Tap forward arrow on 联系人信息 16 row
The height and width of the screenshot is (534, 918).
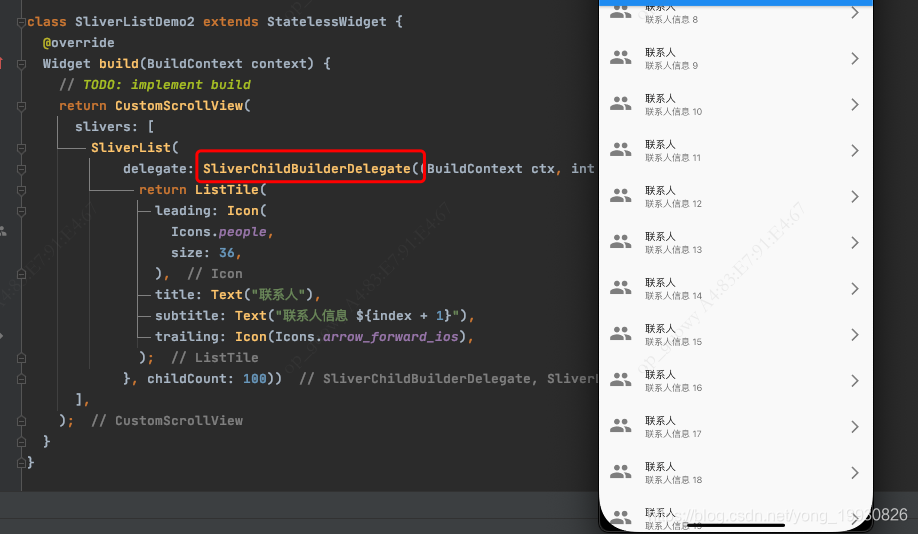(x=855, y=381)
